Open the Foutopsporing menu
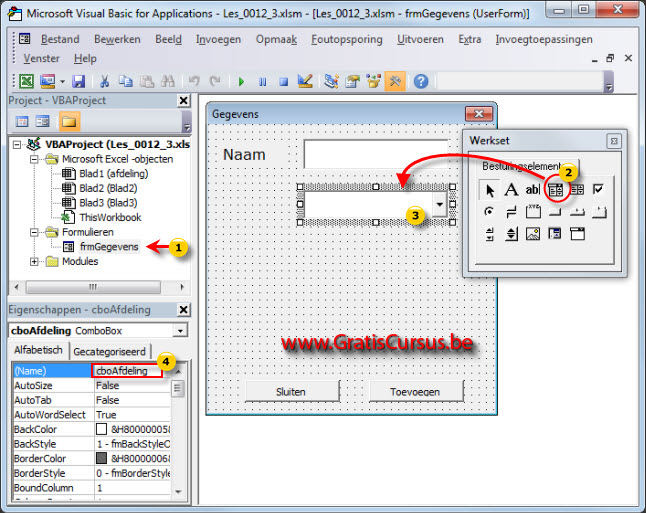The image size is (646, 513). (x=347, y=40)
